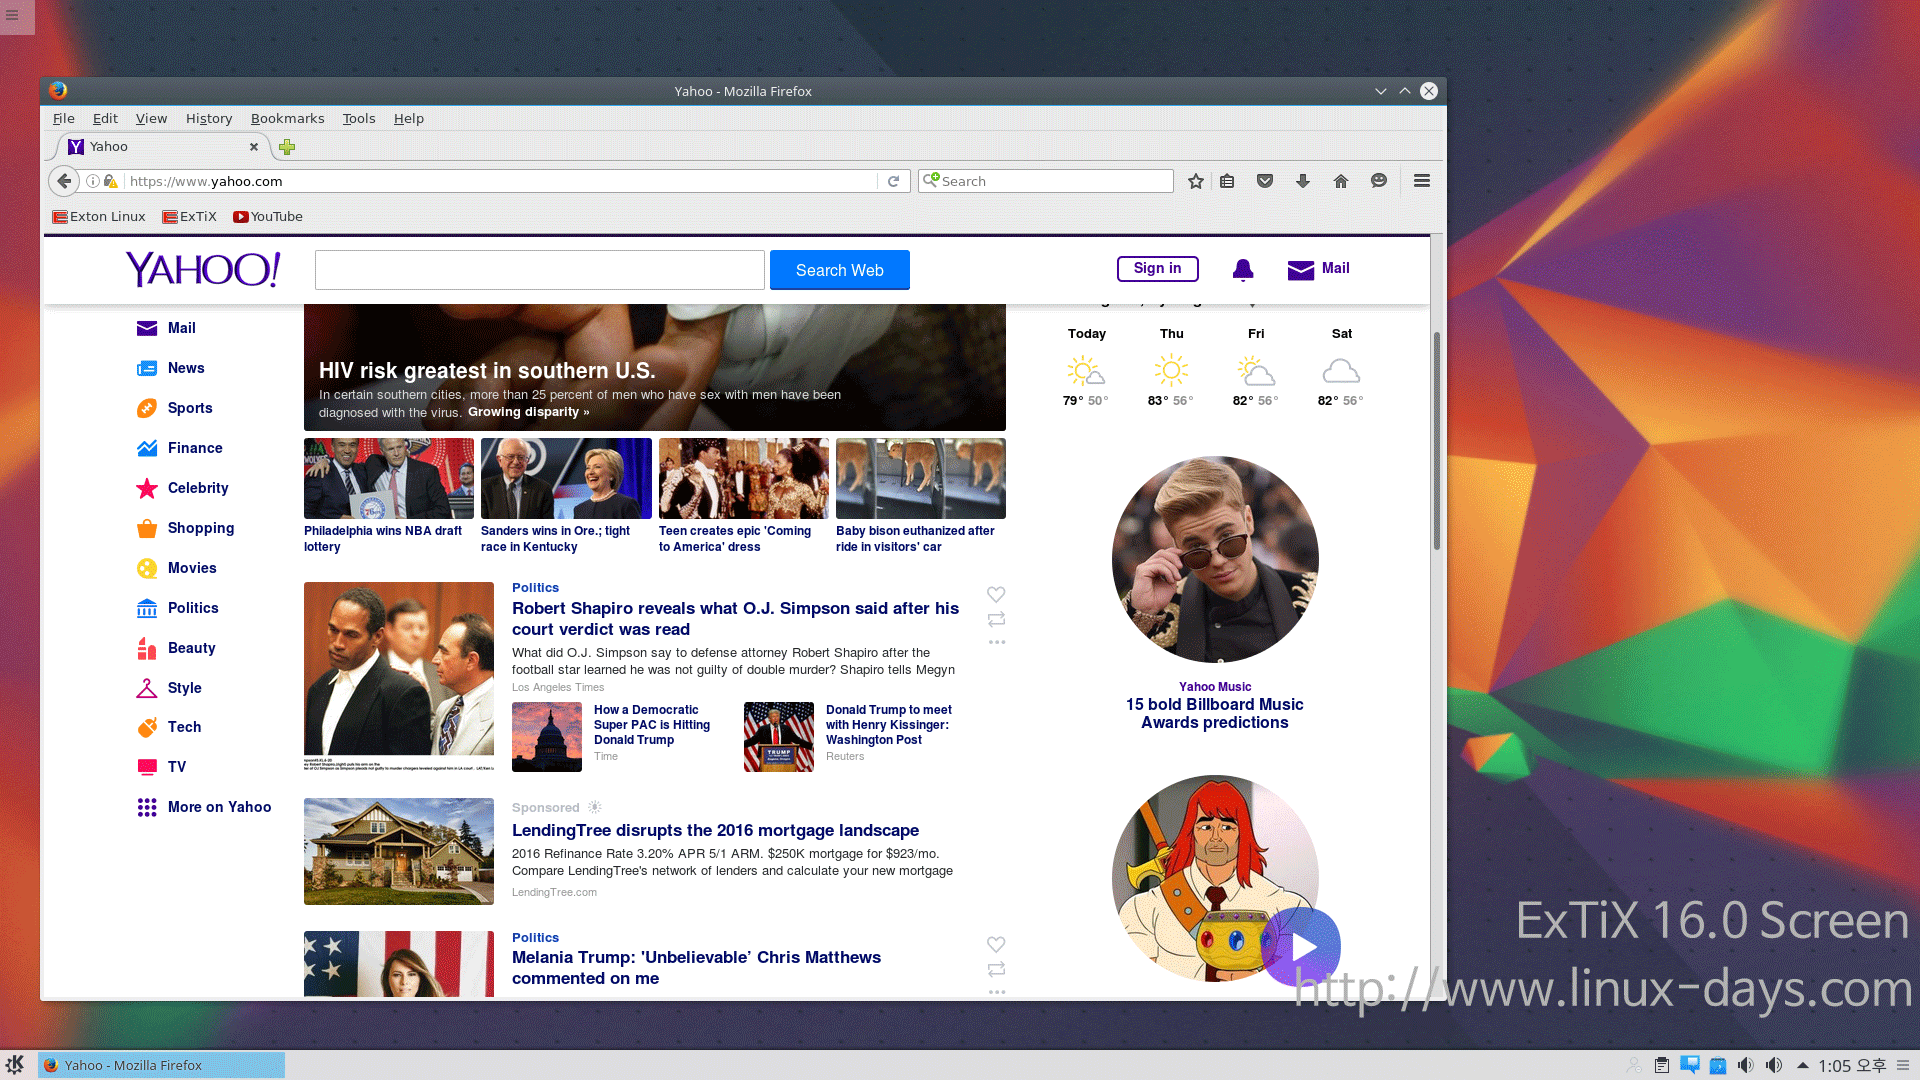The height and width of the screenshot is (1080, 1920).
Task: Open Firefox Hello chat icon
Action: [1379, 181]
